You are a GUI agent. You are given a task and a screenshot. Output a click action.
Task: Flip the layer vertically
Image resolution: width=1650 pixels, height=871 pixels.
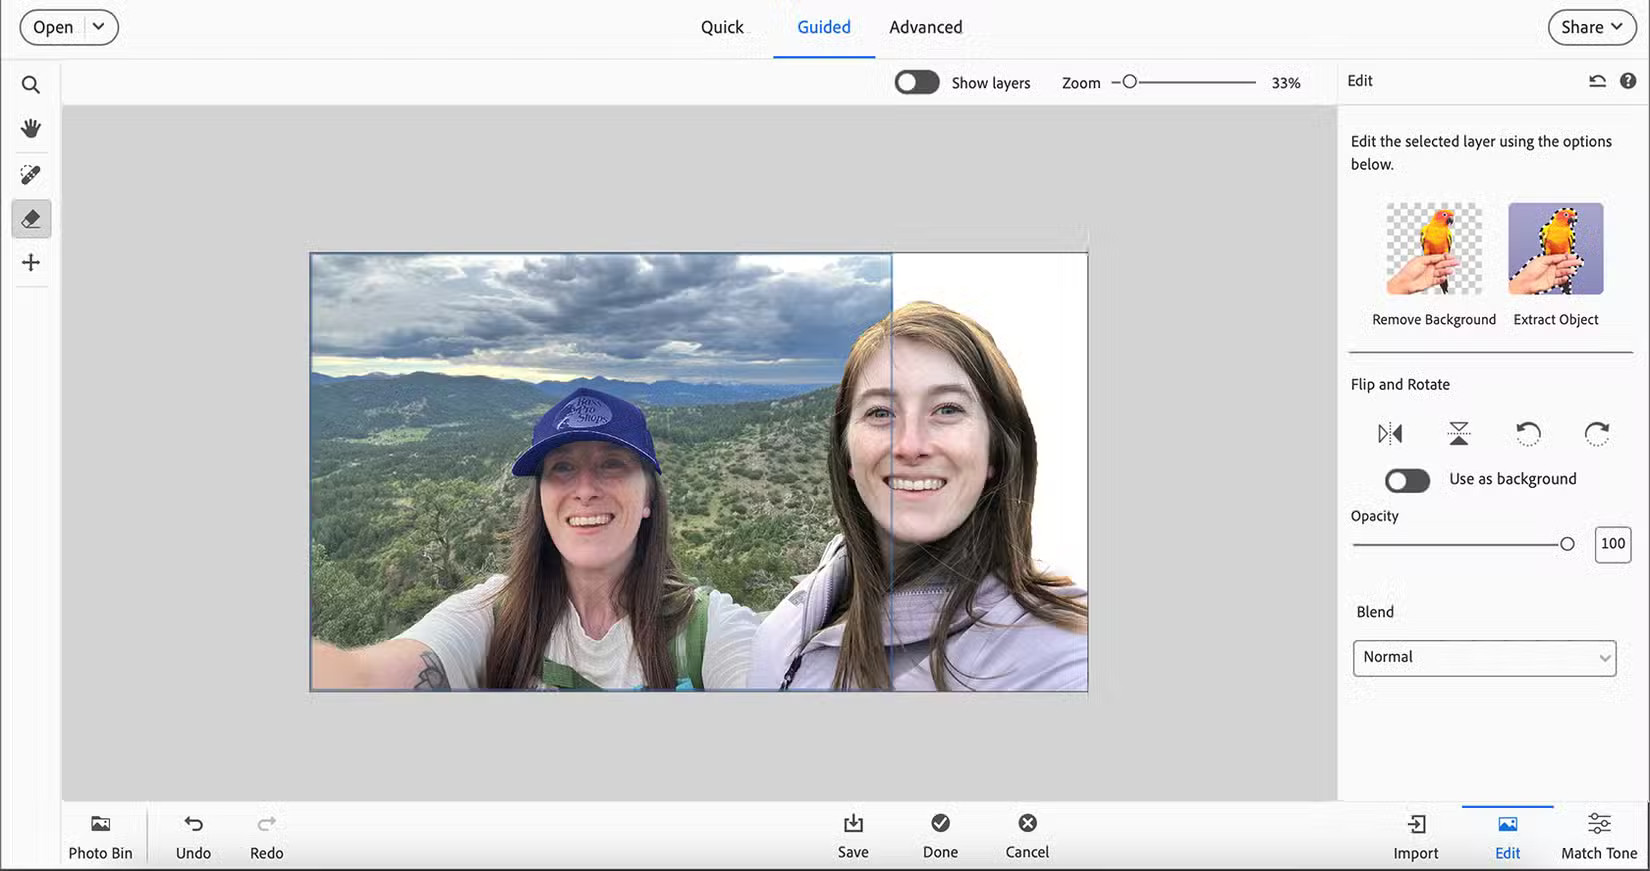pos(1459,434)
